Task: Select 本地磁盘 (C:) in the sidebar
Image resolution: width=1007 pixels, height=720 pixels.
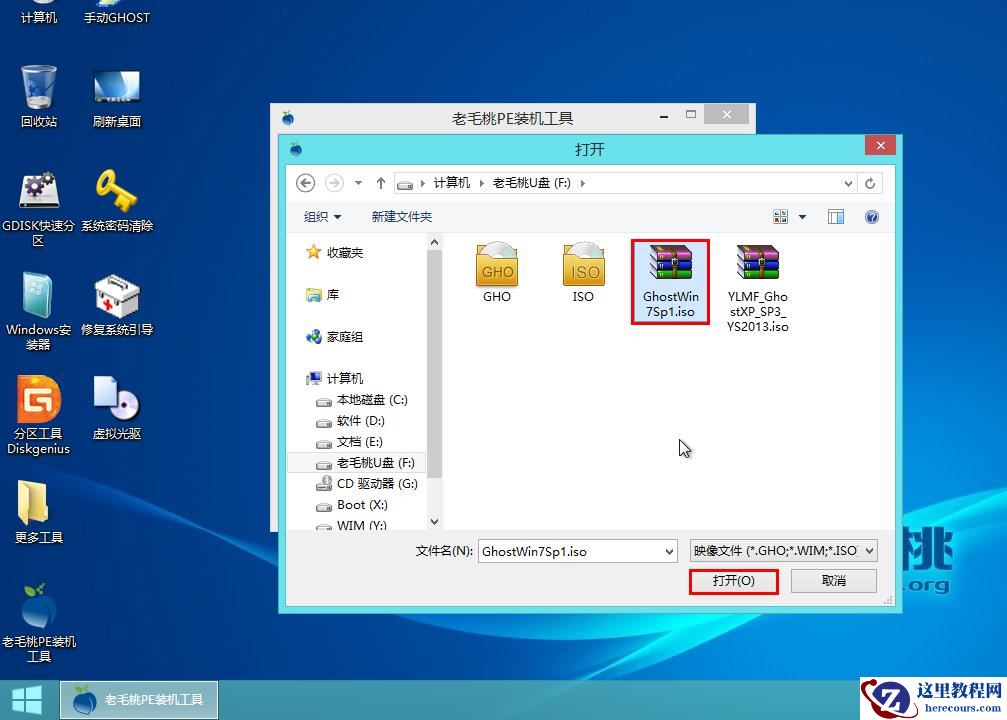Action: click(x=373, y=399)
